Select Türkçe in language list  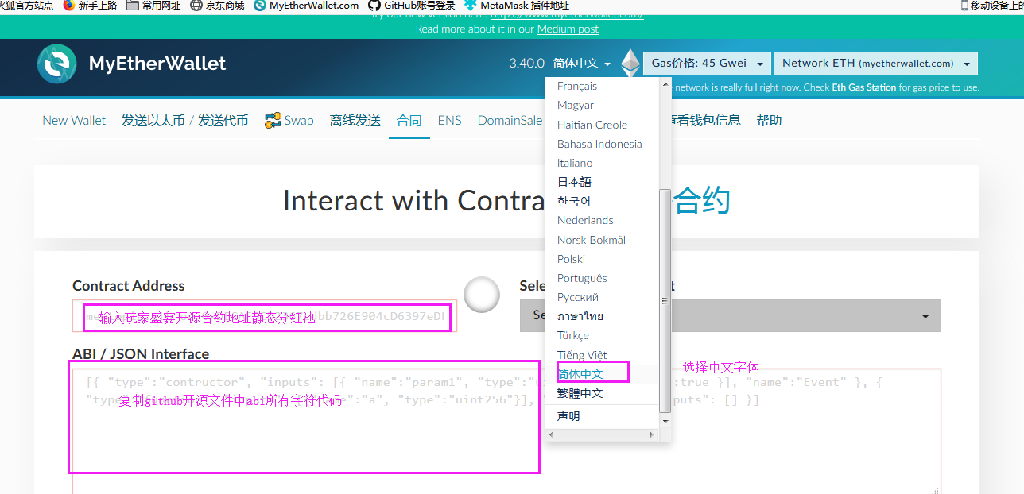pyautogui.click(x=573, y=335)
